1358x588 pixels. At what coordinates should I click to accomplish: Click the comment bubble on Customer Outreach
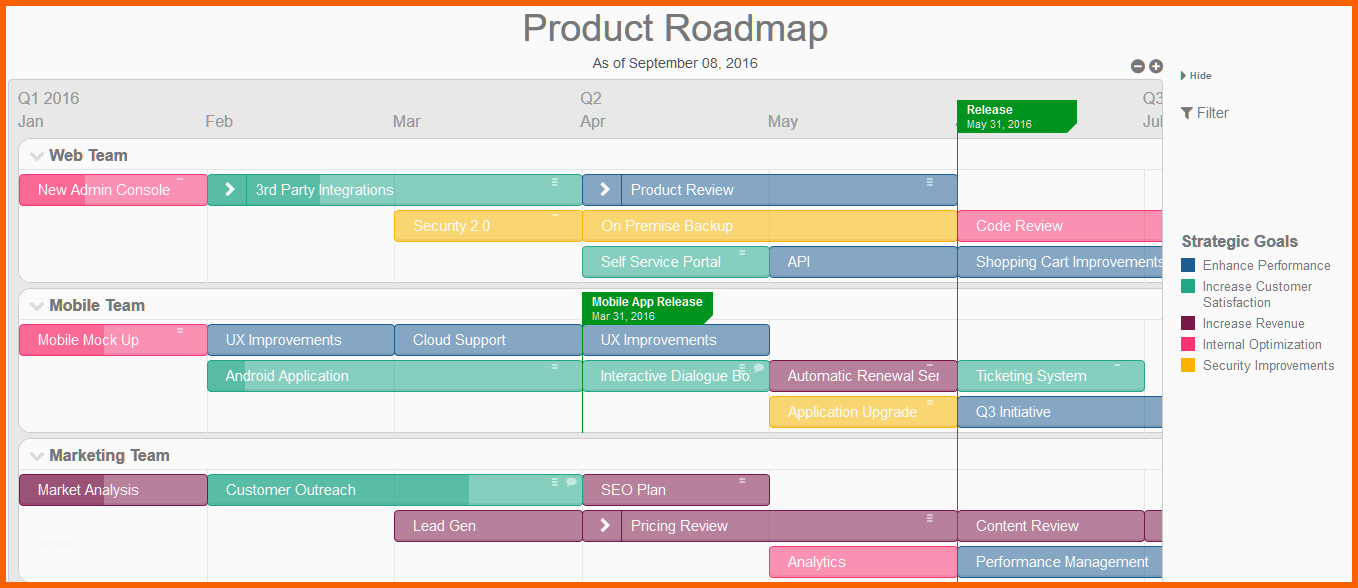(x=571, y=482)
